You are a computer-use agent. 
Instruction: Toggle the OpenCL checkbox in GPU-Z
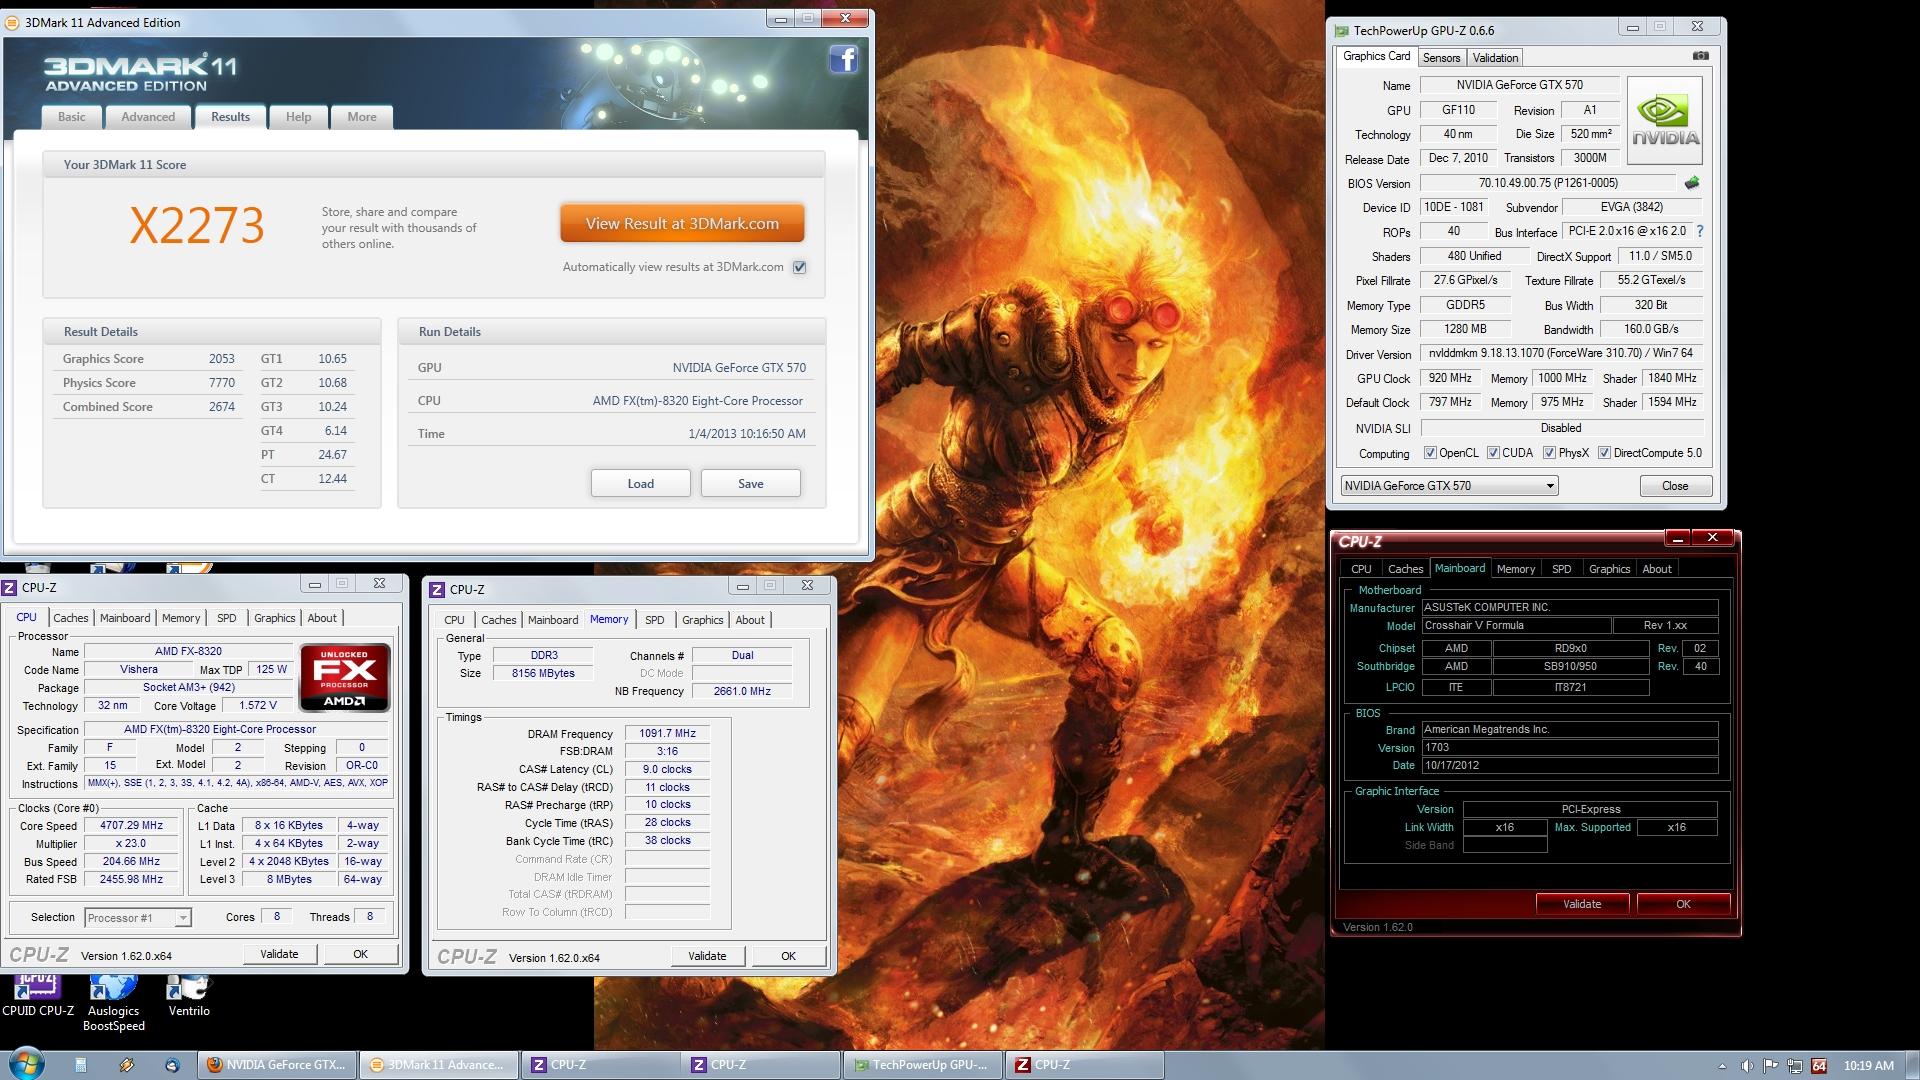(x=1430, y=453)
